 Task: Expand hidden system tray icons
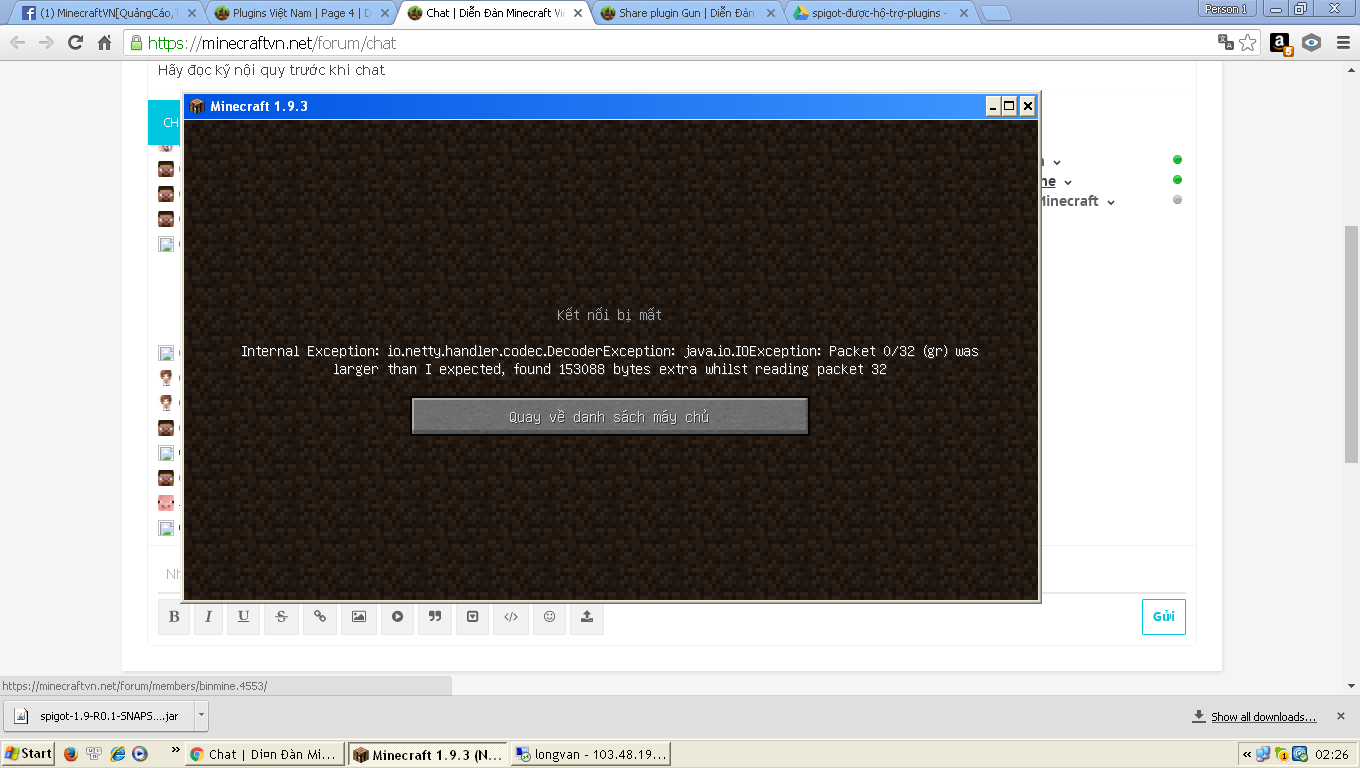(x=1247, y=754)
